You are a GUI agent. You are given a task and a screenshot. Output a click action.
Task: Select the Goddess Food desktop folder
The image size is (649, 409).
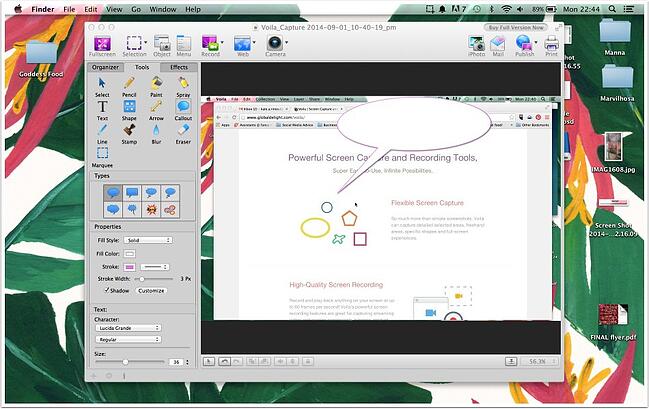click(41, 58)
